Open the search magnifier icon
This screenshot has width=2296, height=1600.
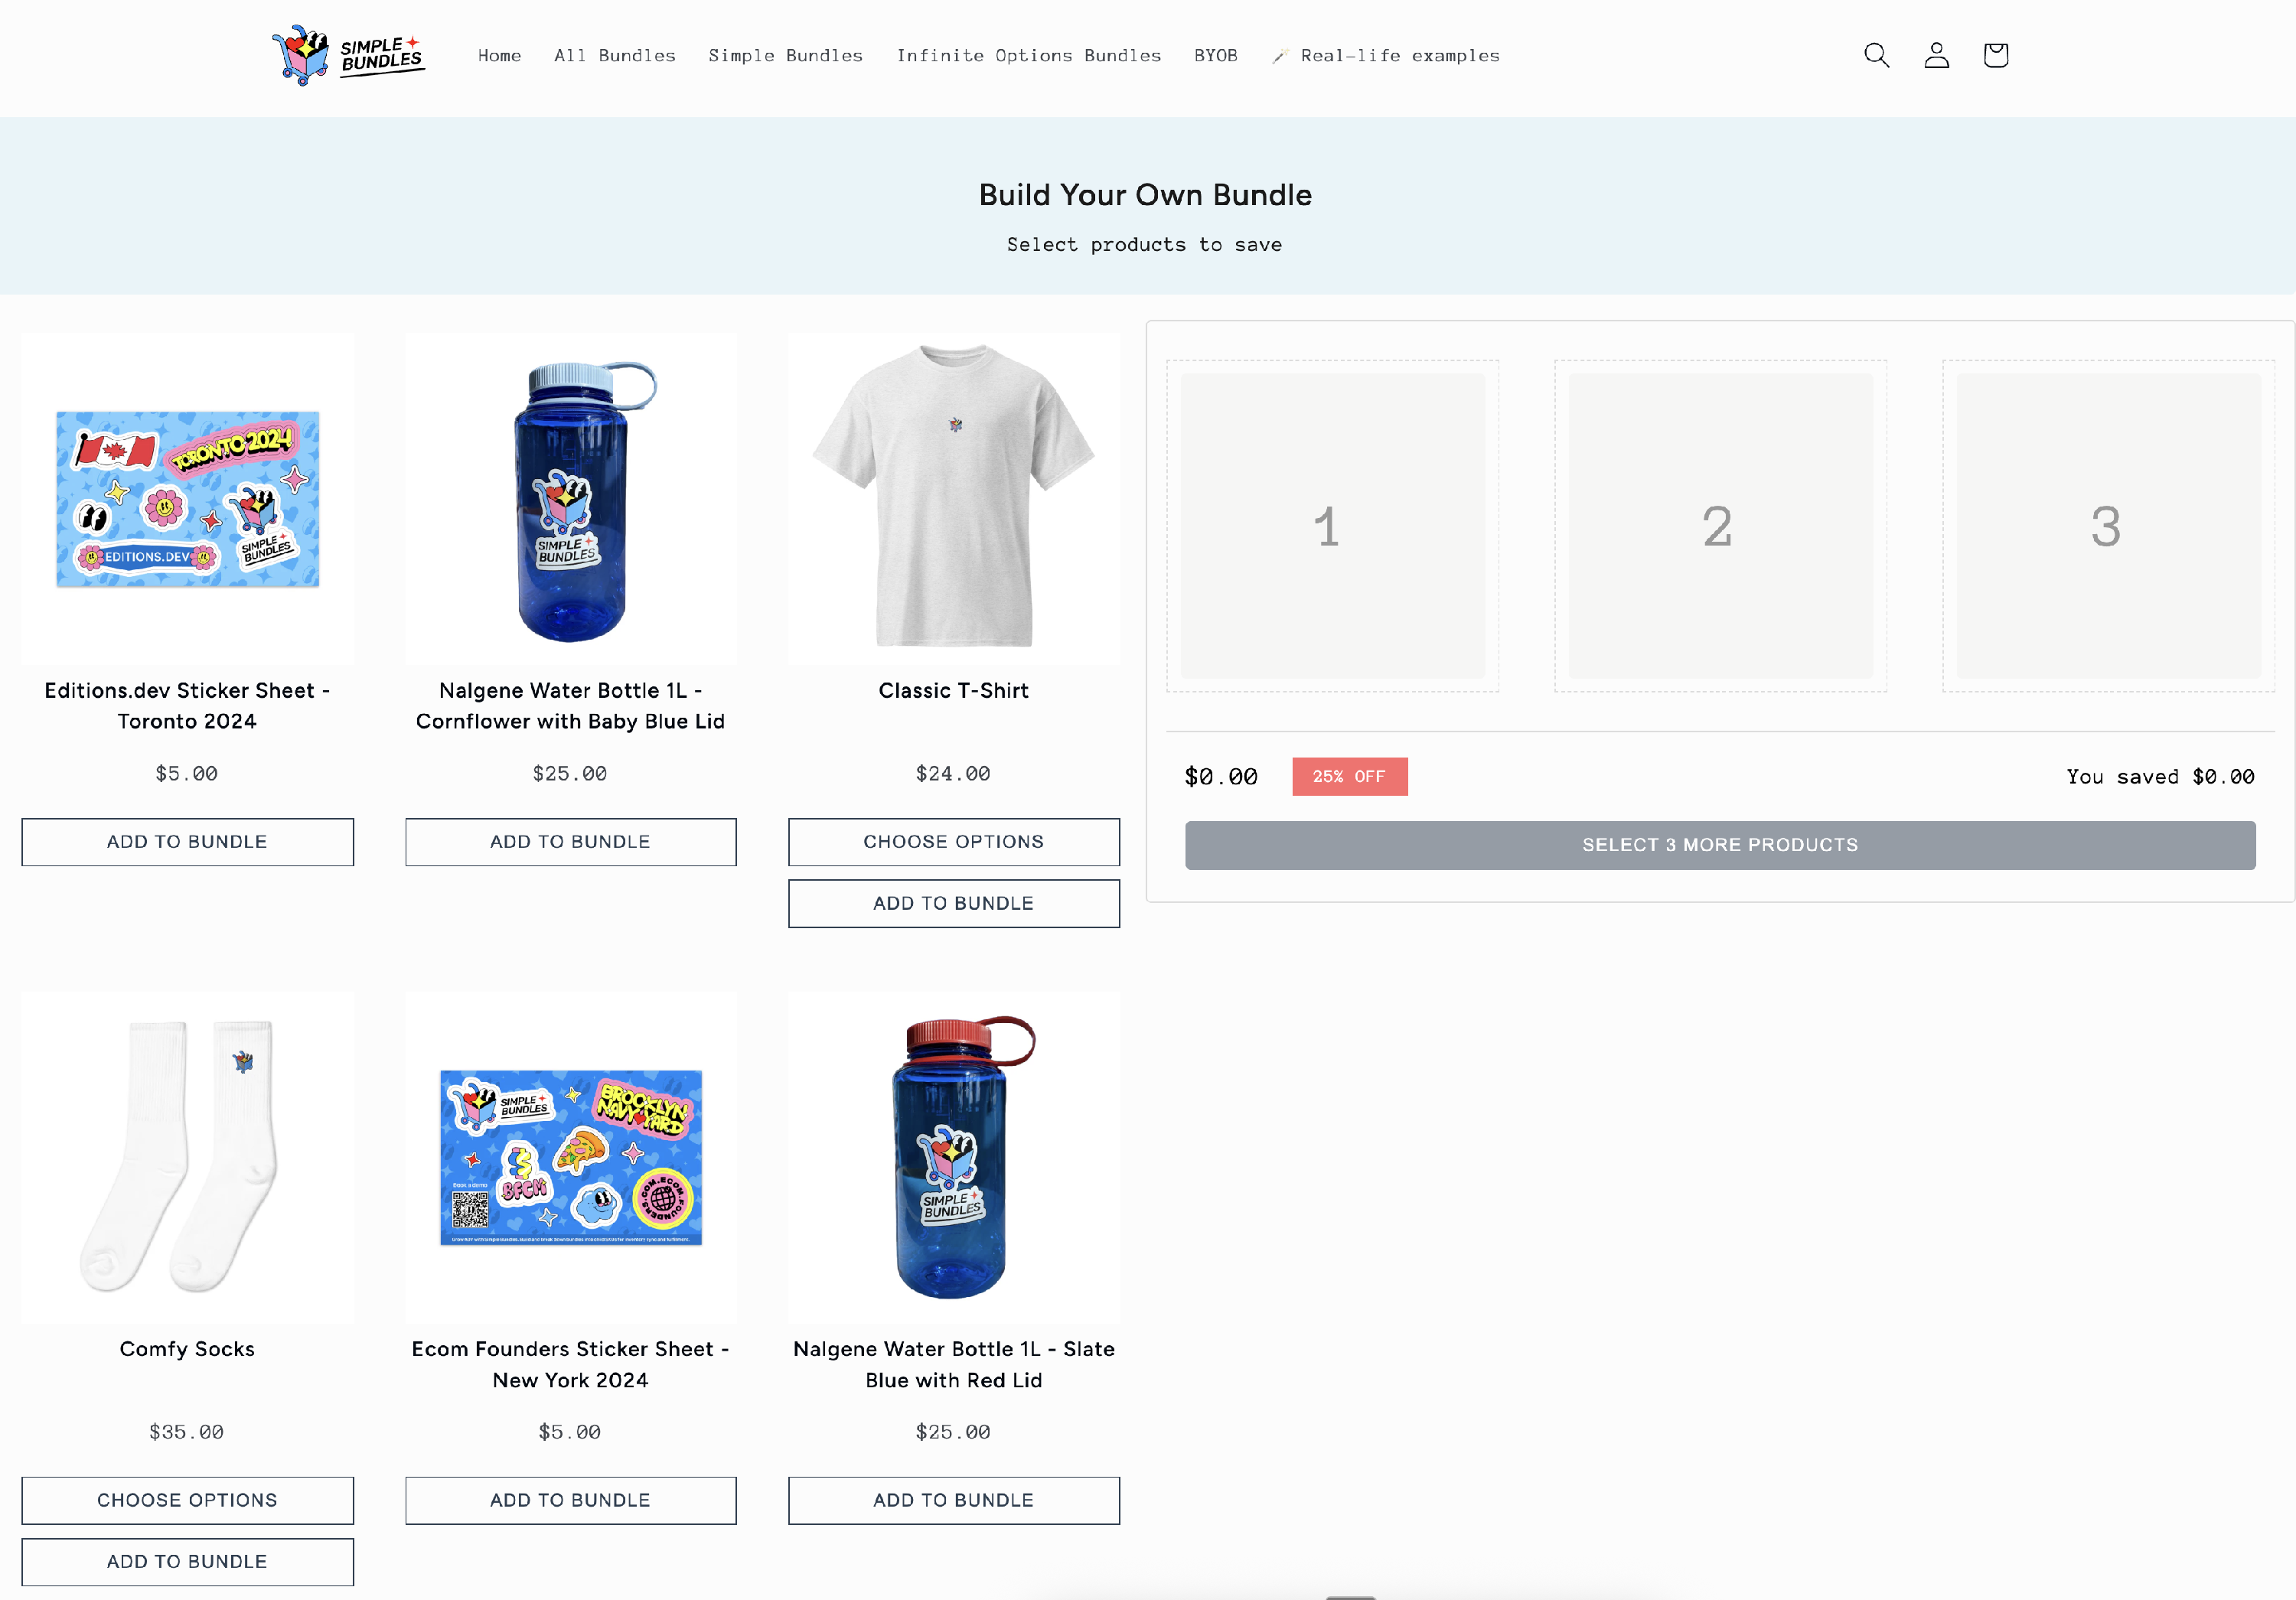pyautogui.click(x=1877, y=55)
